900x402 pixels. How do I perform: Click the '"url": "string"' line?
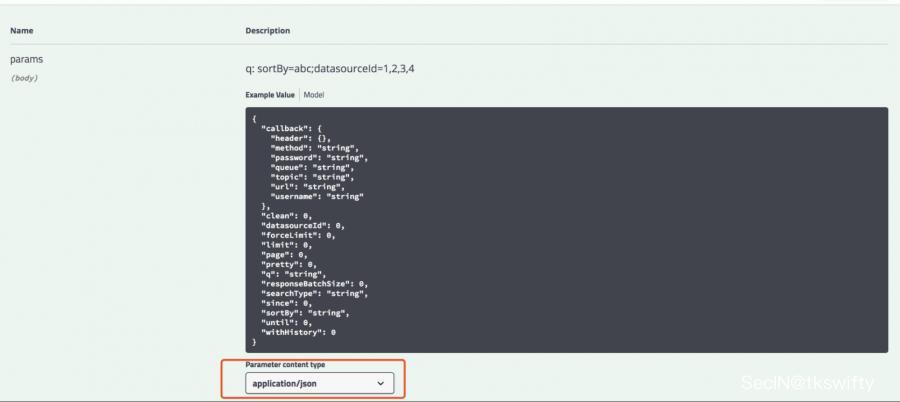308,187
